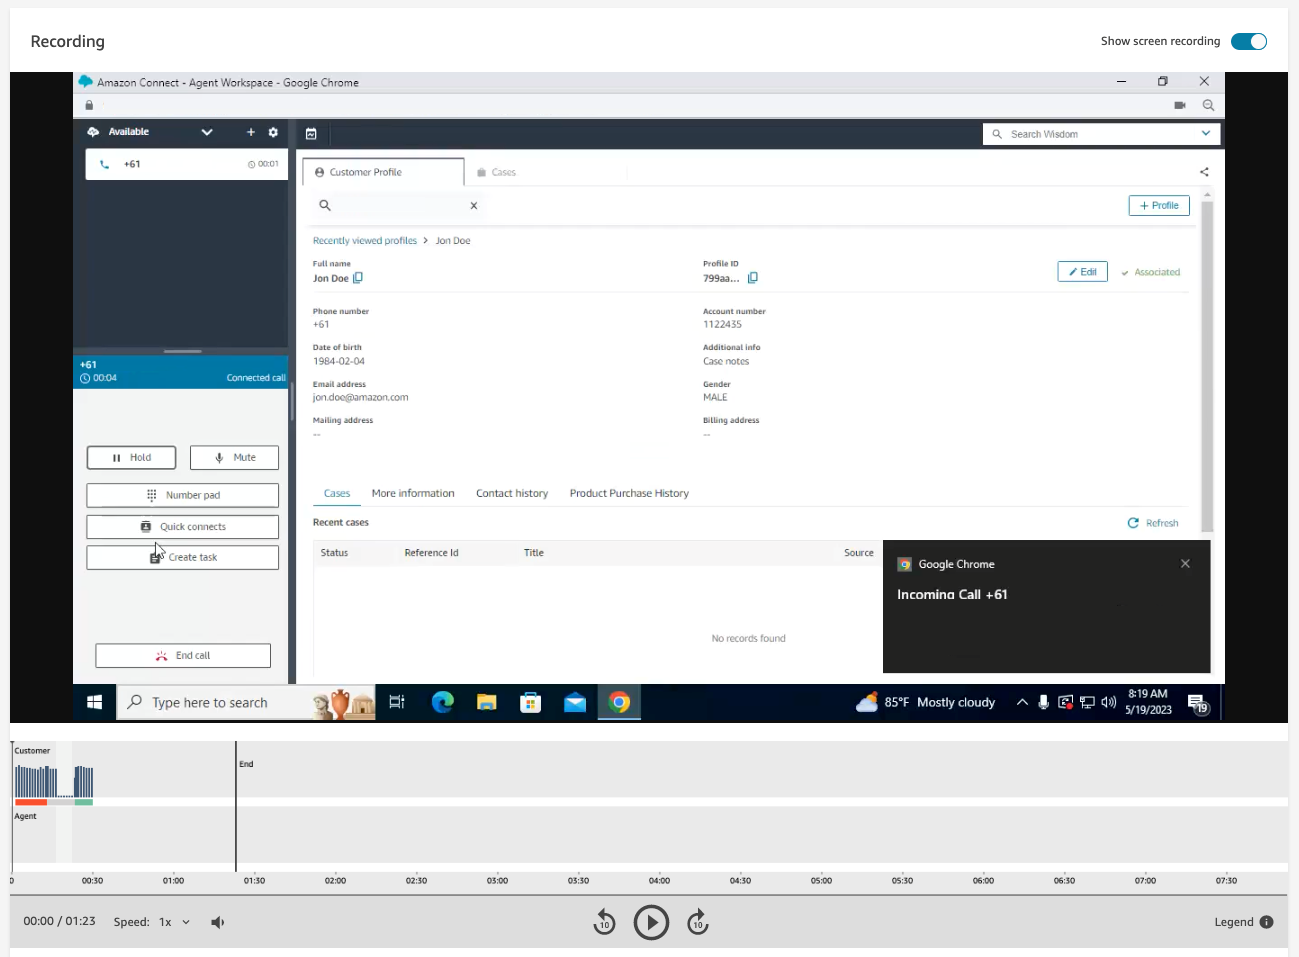
Task: Open the agent panel settings gear
Action: 273,132
